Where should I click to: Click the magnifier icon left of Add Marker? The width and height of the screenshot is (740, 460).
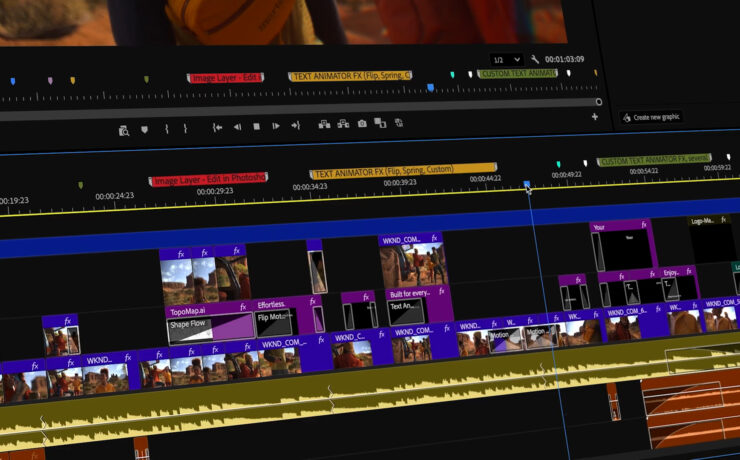pos(124,131)
